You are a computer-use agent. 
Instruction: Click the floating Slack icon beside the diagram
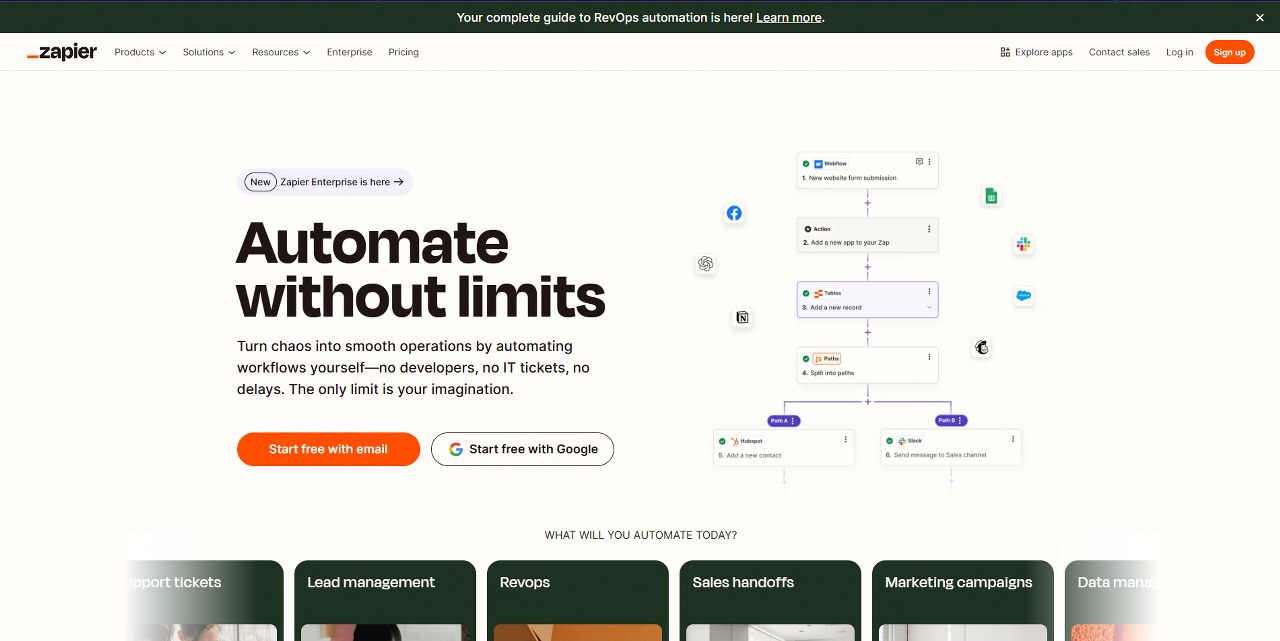(x=1023, y=244)
